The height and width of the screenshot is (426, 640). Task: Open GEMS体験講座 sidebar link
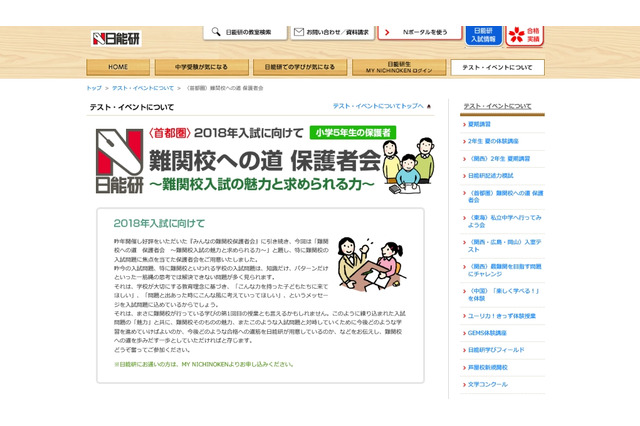coord(487,333)
